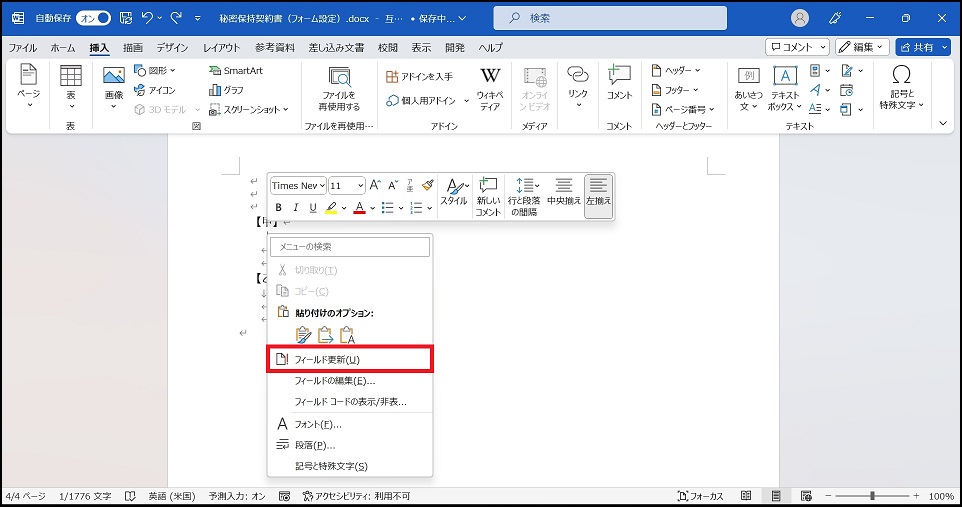Open 記号と特殊文字 in ribbon
This screenshot has height=507, width=962.
tap(901, 87)
